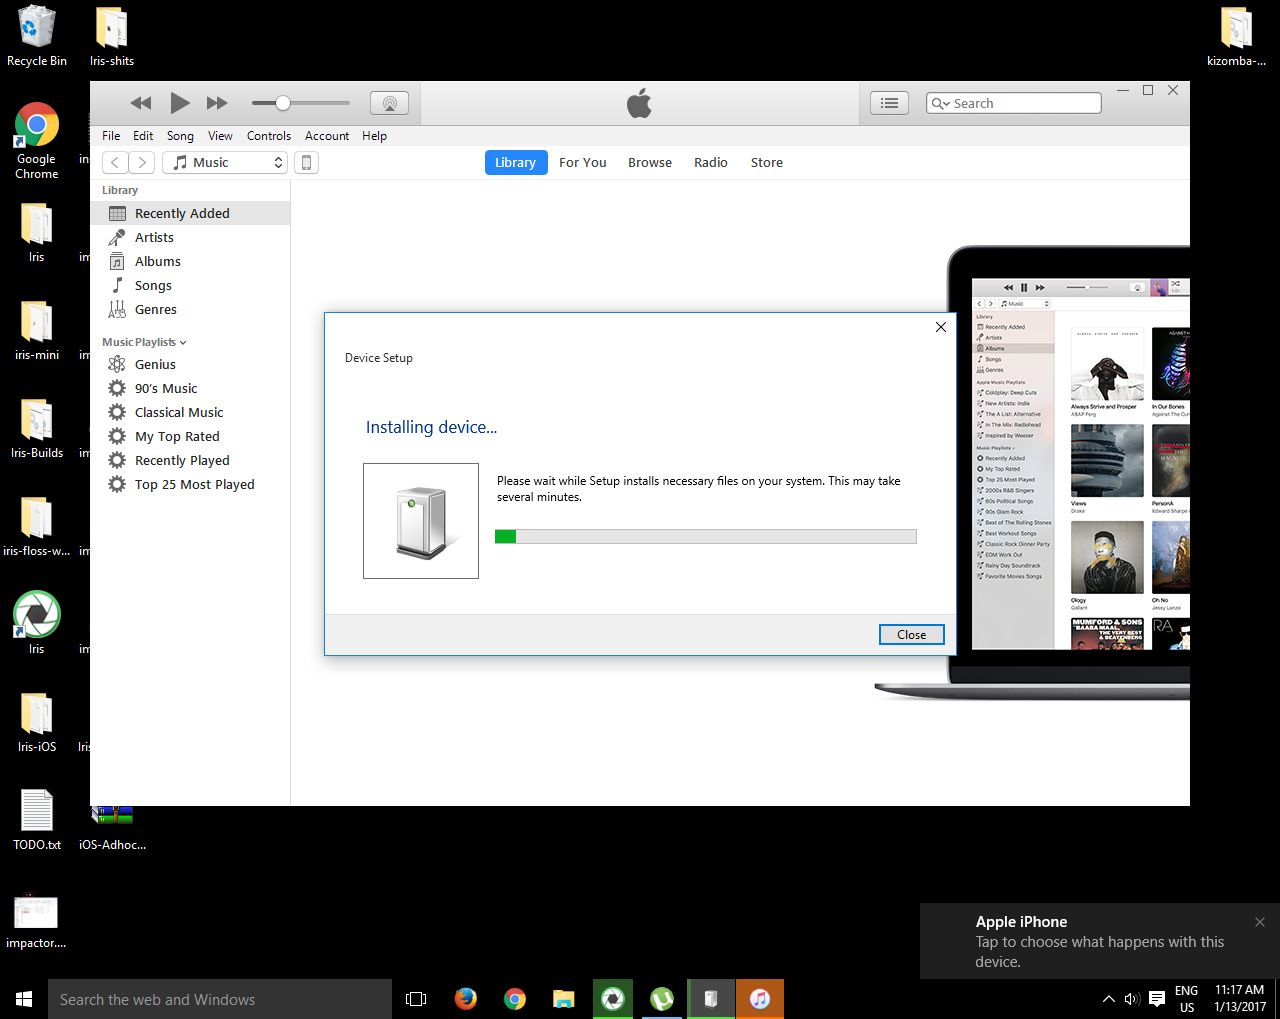Image resolution: width=1280 pixels, height=1019 pixels.
Task: Open the Top 25 Most Played playlist
Action: tap(190, 484)
